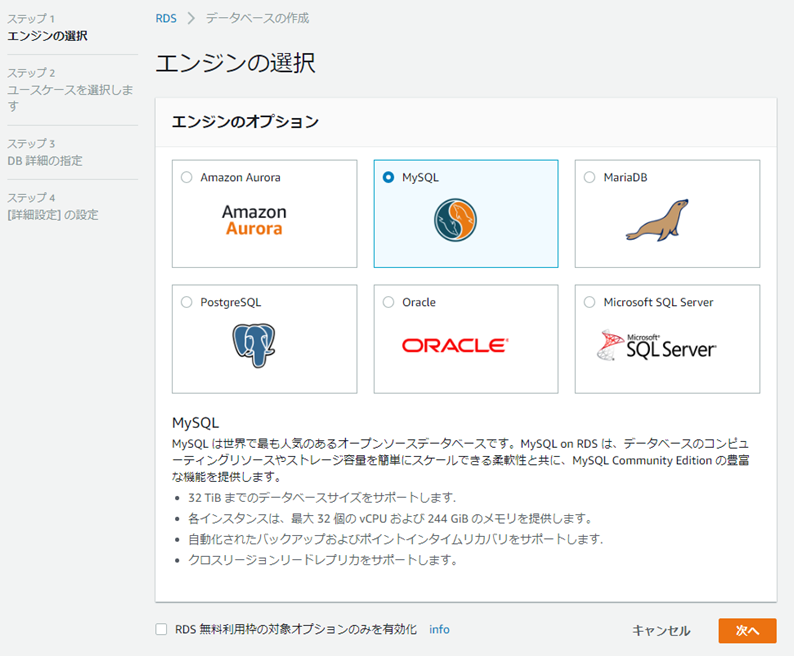Click the MariaDB seal logo
Image resolution: width=794 pixels, height=656 pixels.
tap(657, 220)
